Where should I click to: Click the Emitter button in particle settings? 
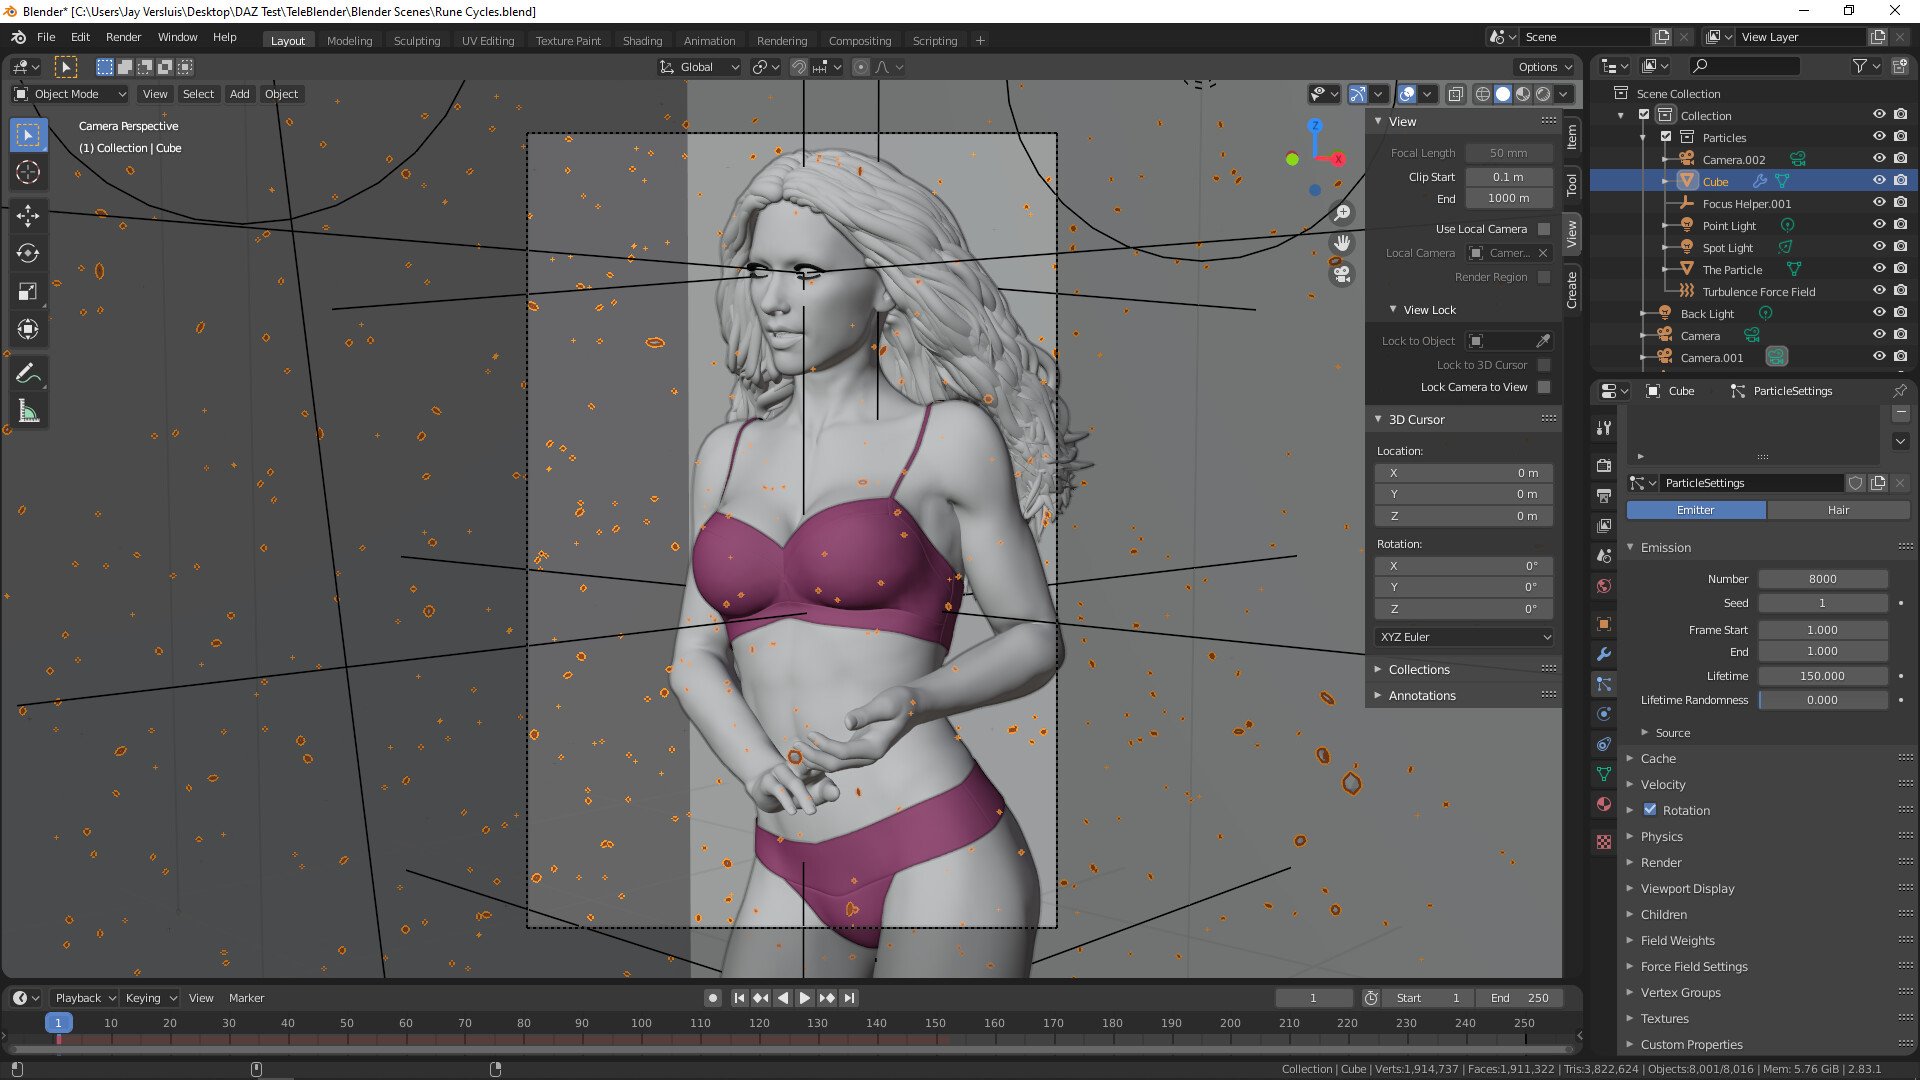1695,509
